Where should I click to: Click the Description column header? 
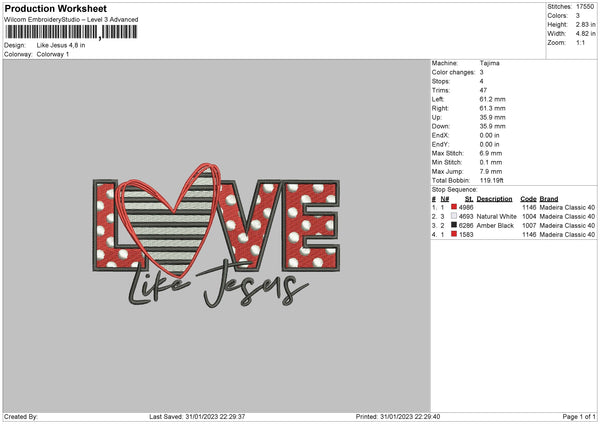pos(494,199)
